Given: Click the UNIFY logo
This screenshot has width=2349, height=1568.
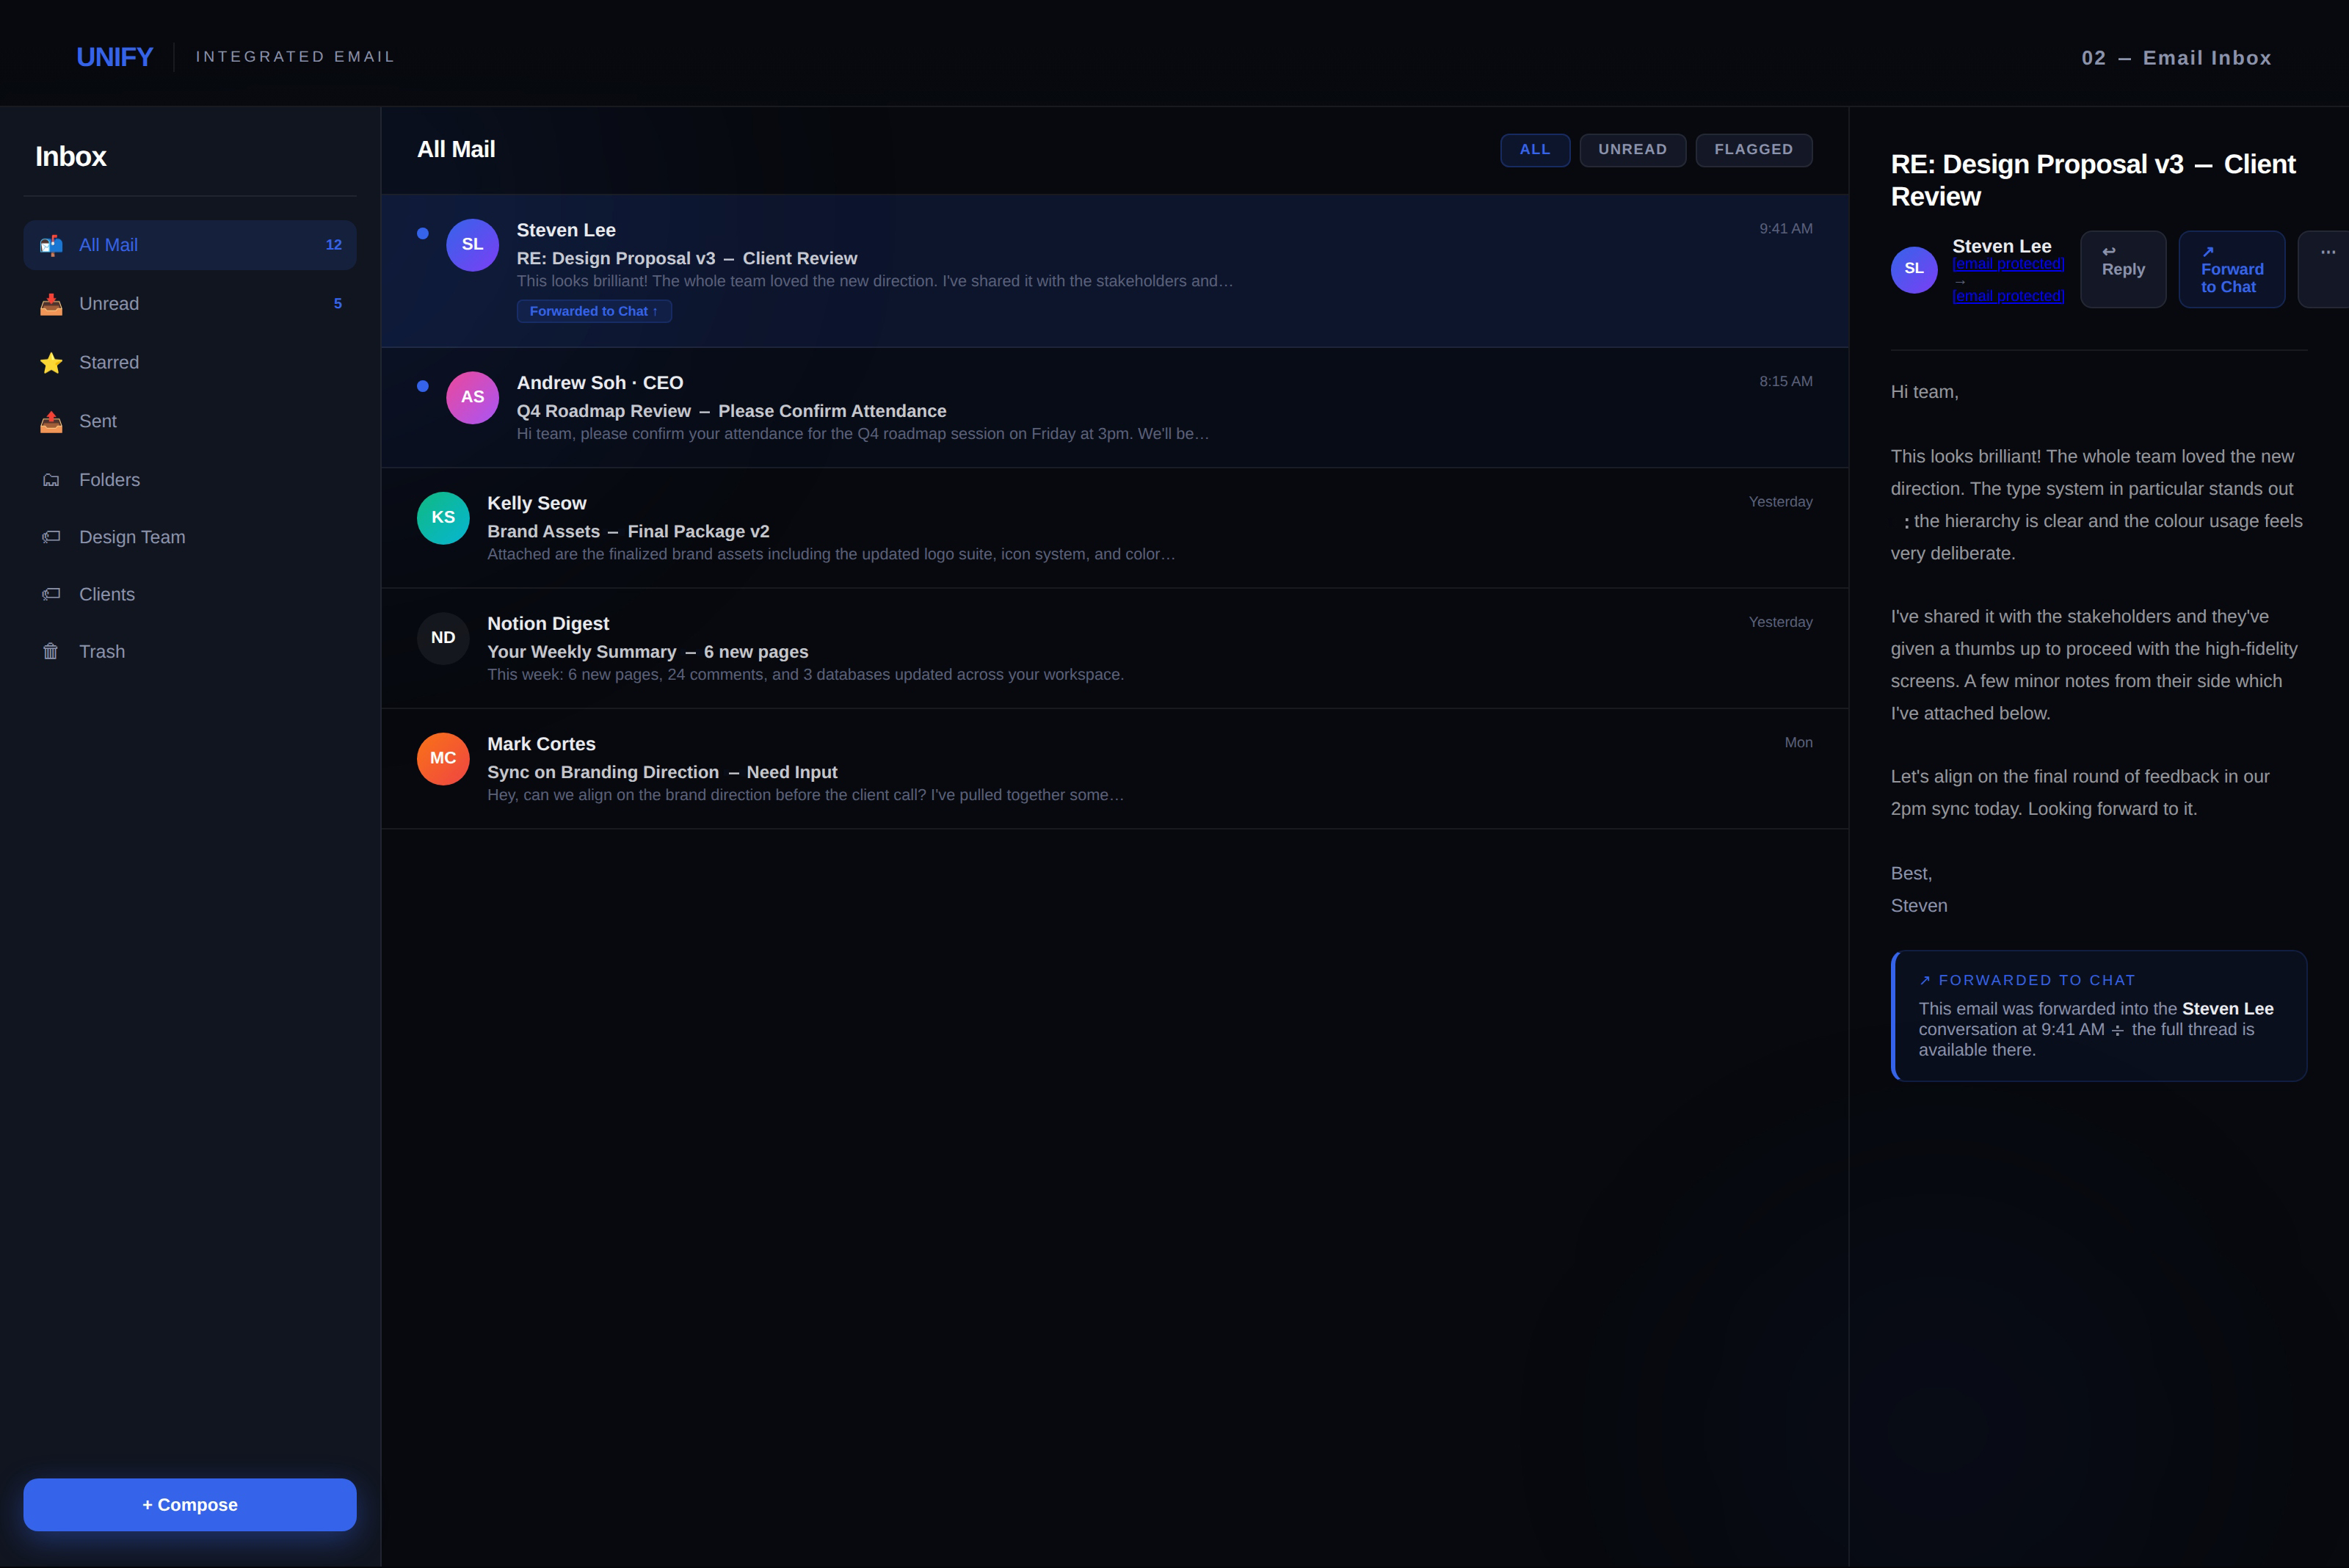Looking at the screenshot, I should 115,57.
